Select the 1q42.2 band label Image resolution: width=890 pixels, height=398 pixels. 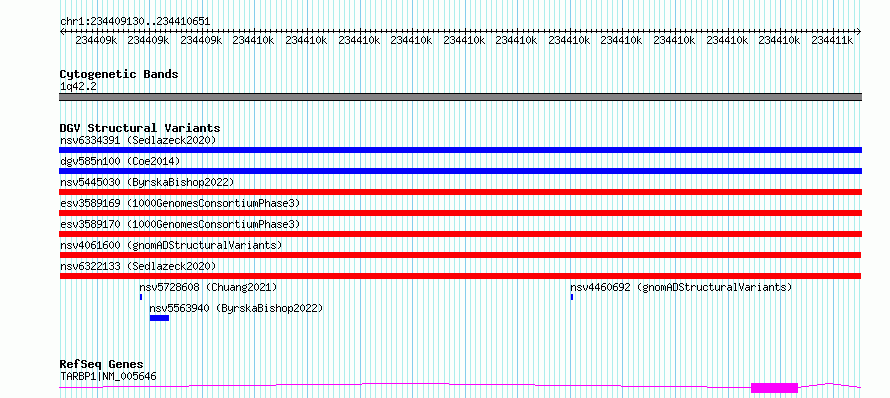[x=77, y=86]
